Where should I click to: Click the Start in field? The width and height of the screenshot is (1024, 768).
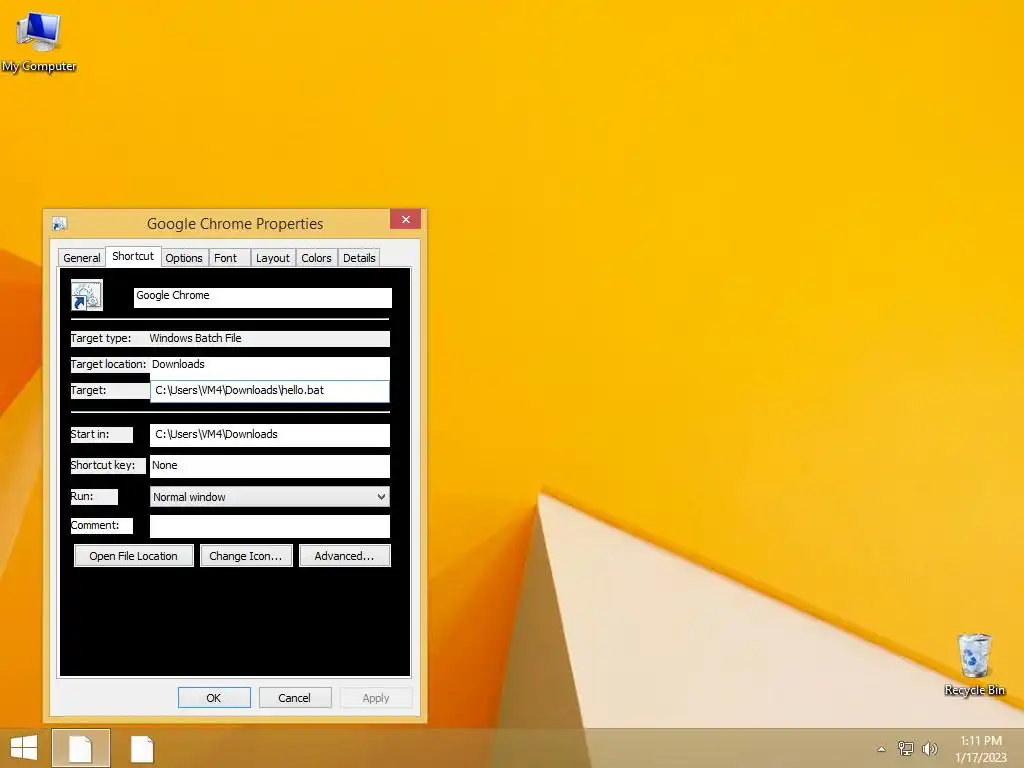[x=270, y=435]
